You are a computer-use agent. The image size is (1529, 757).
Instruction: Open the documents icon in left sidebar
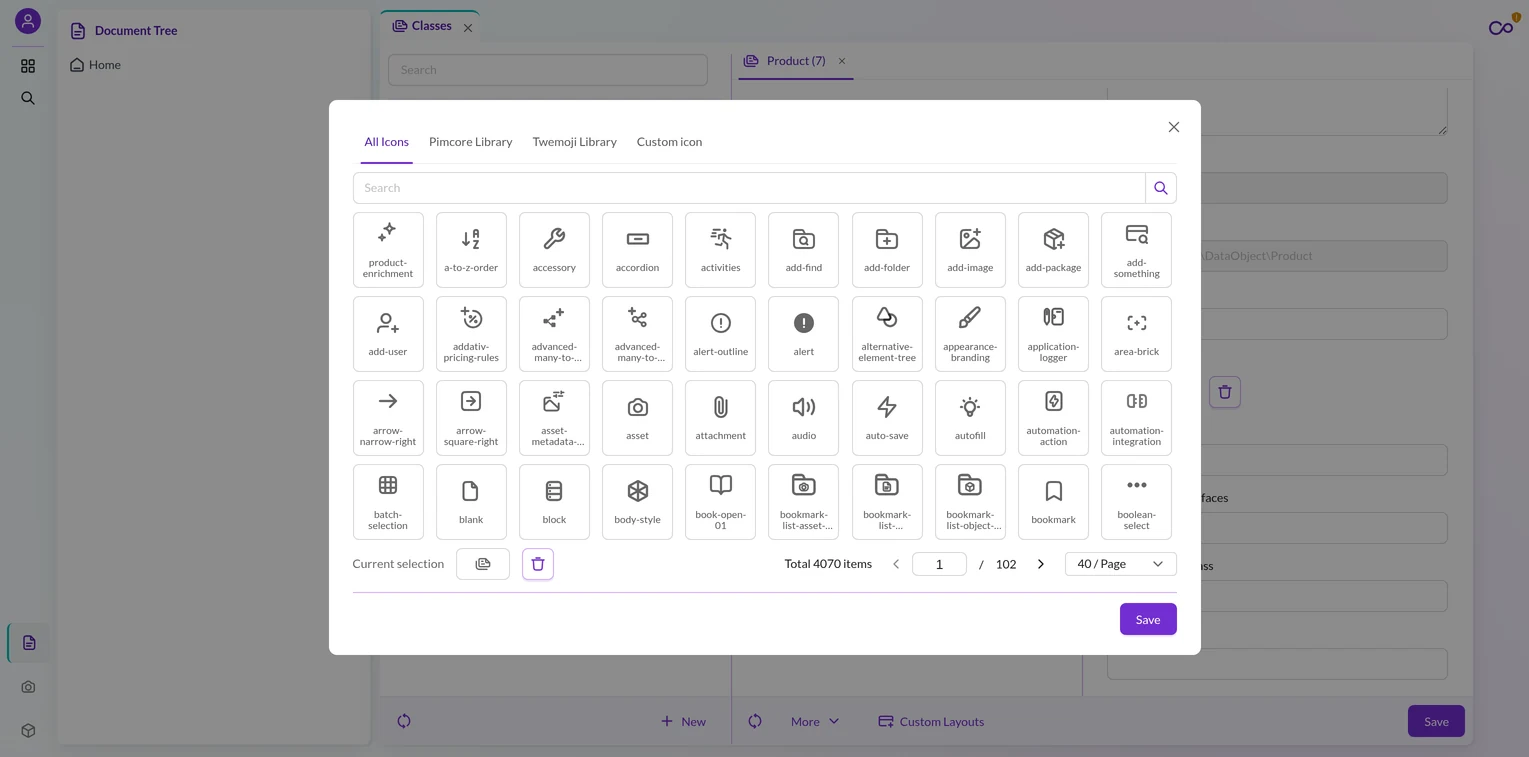(28, 643)
